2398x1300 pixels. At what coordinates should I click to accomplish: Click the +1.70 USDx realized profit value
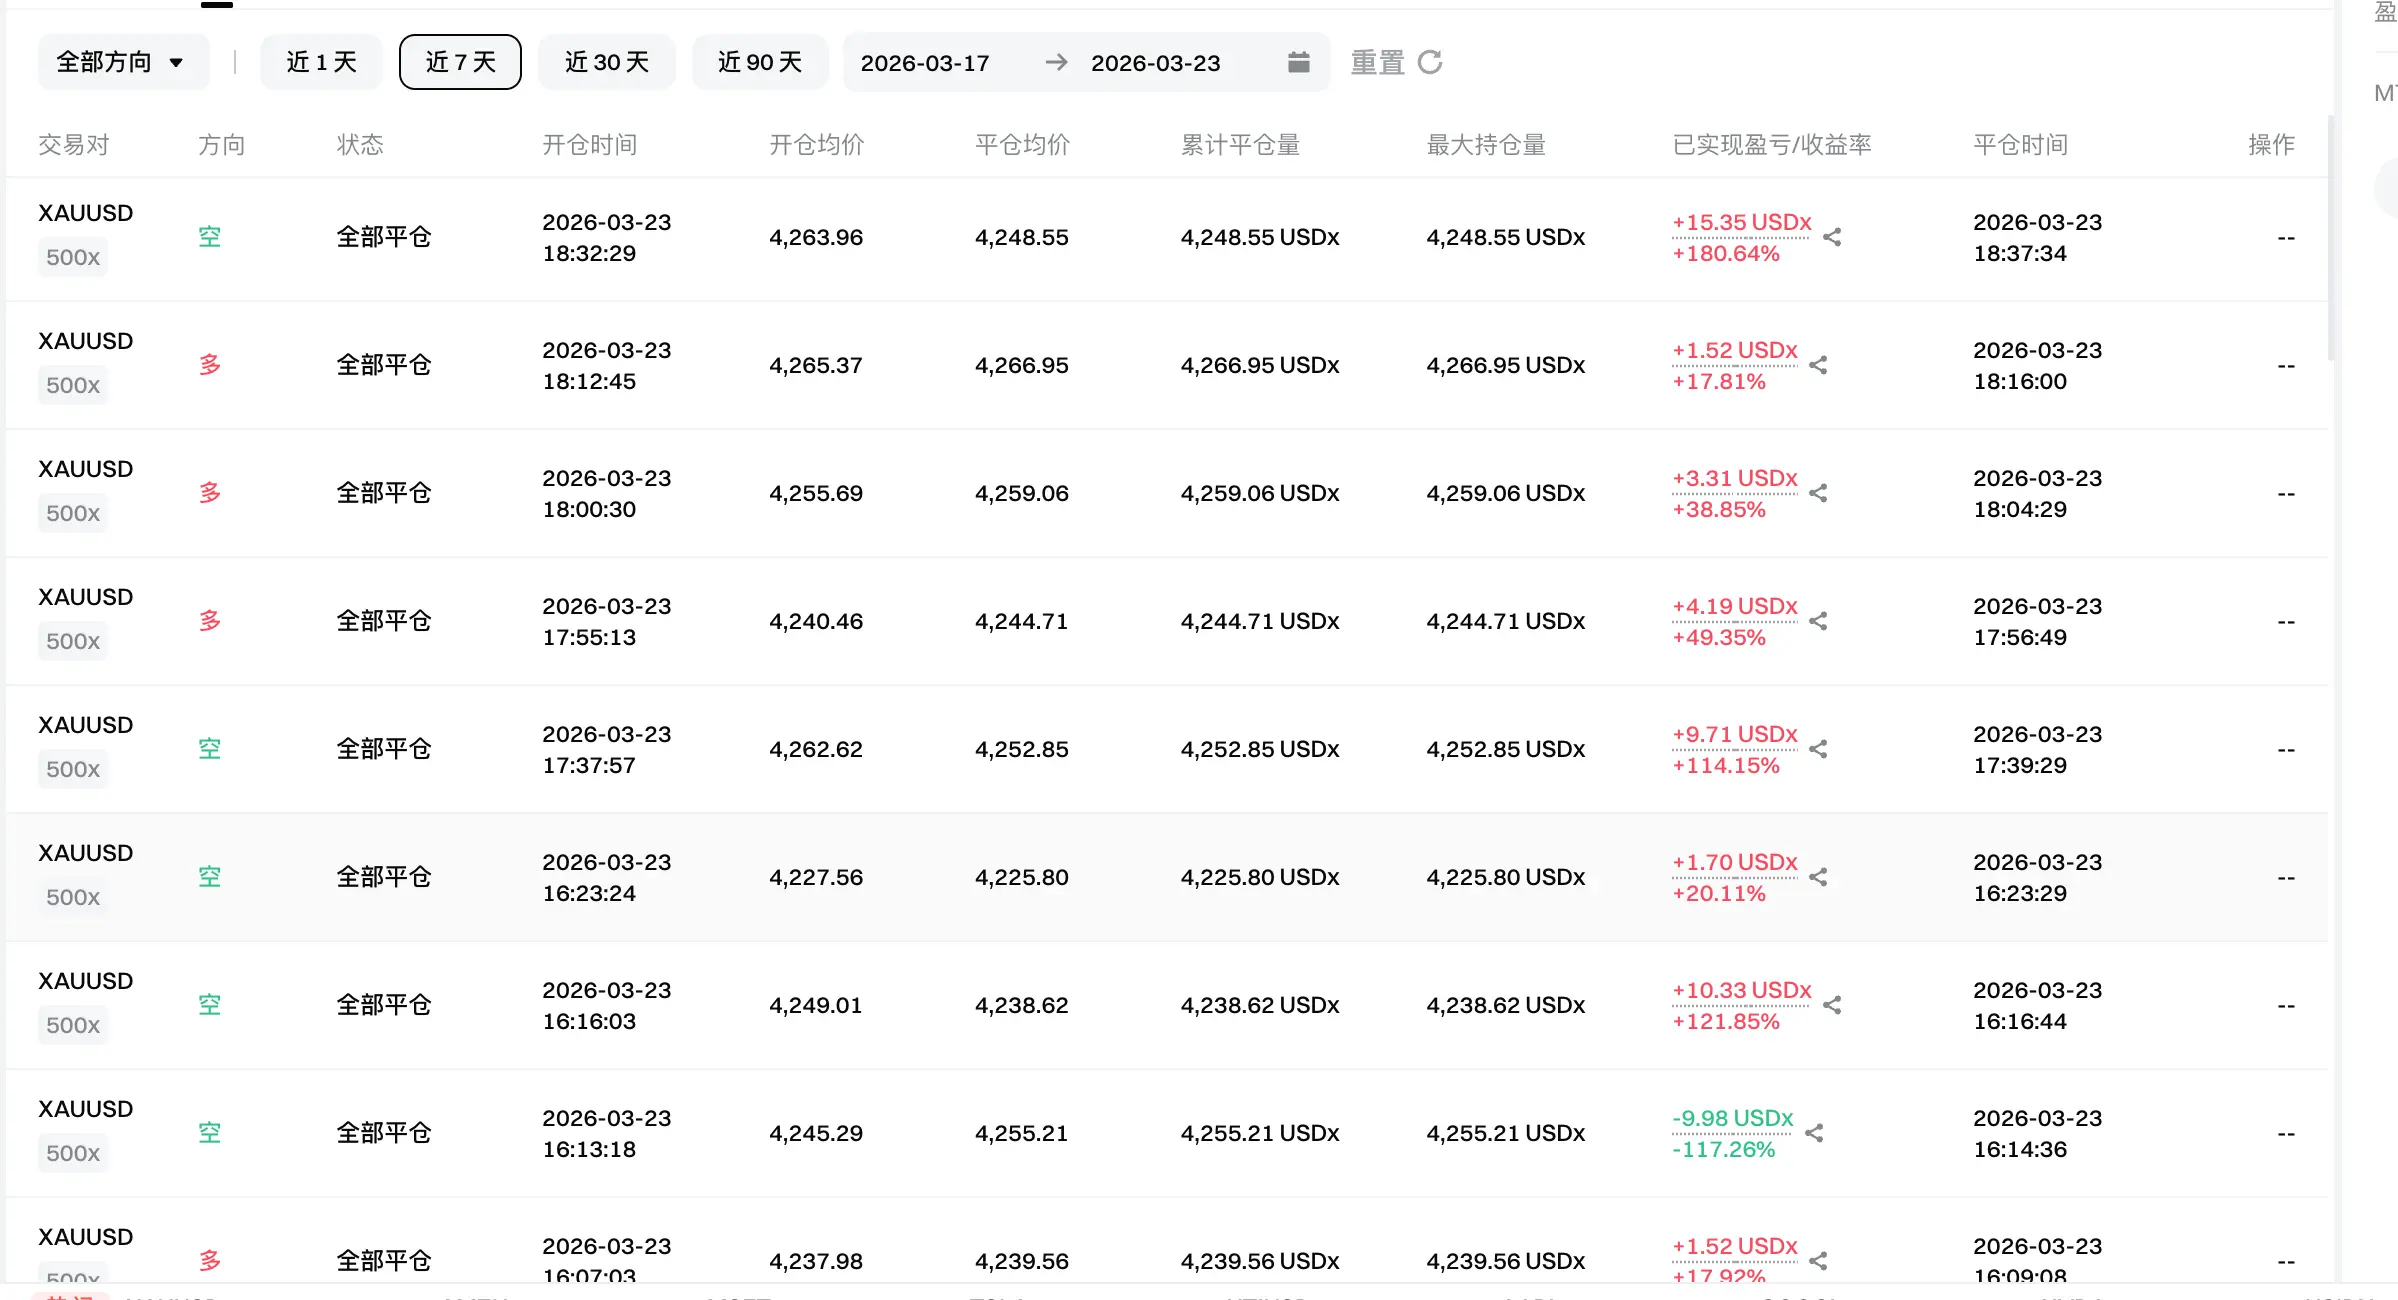click(x=1734, y=862)
